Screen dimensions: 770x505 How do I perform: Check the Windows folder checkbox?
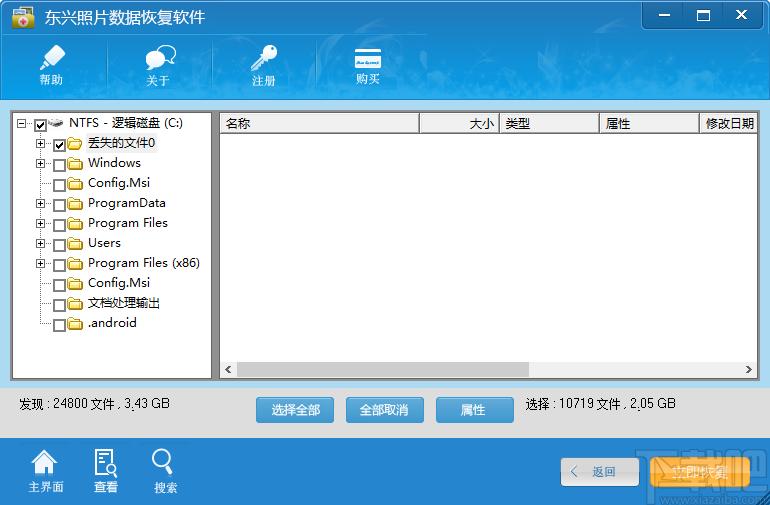point(59,165)
